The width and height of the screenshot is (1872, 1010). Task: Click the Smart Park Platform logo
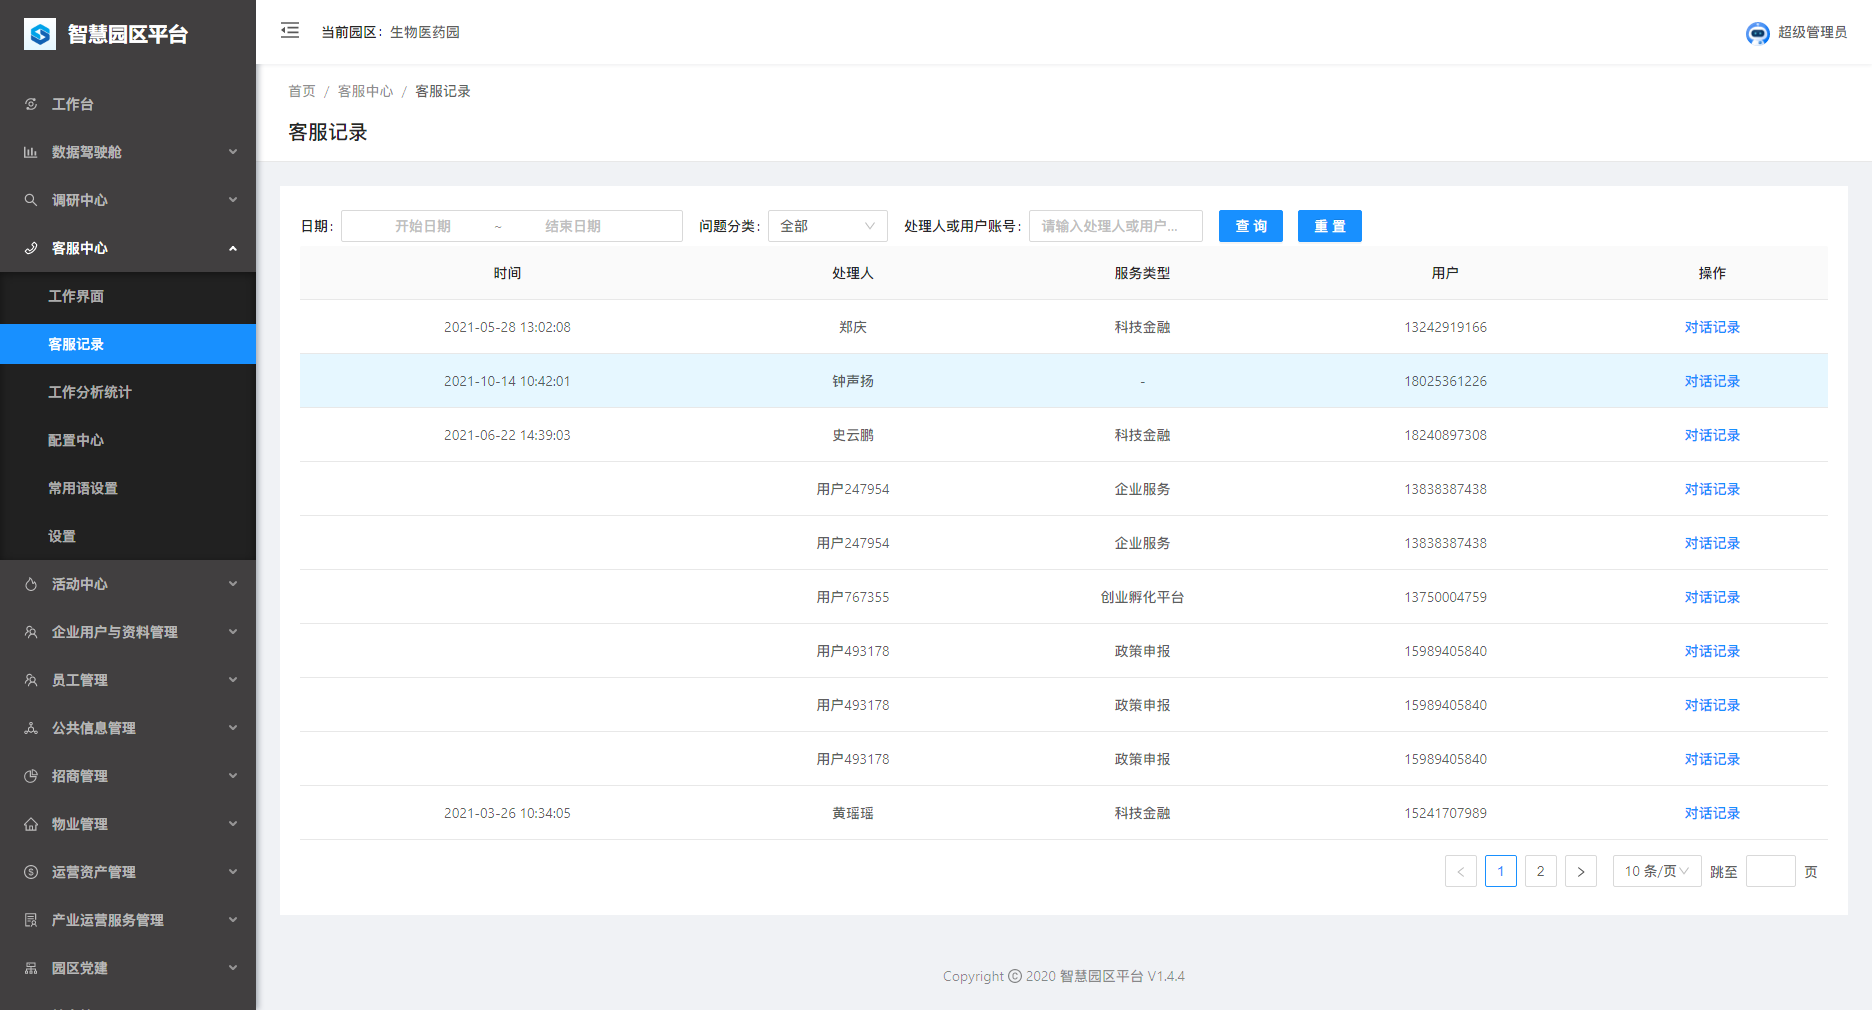[x=40, y=34]
